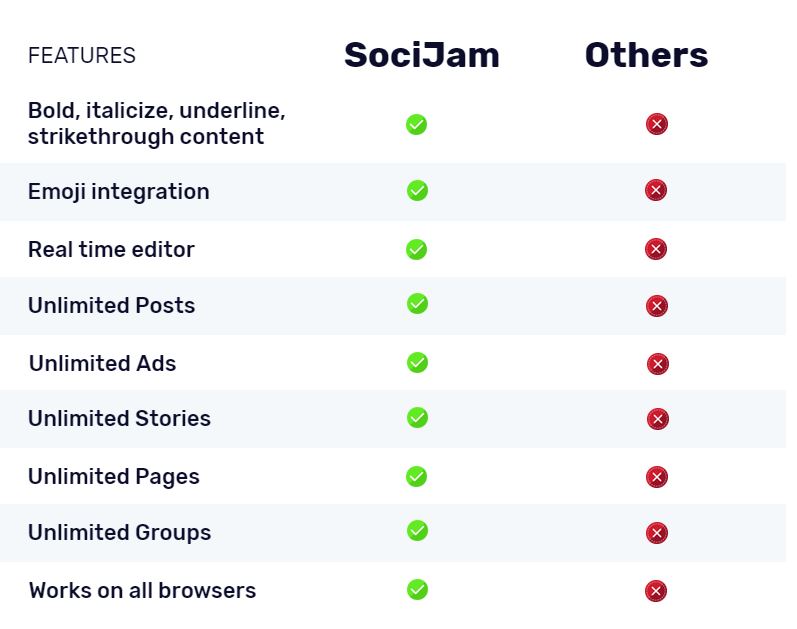Click green check for Works on all browsers
Viewport: 797px width, 629px height.
[417, 590]
